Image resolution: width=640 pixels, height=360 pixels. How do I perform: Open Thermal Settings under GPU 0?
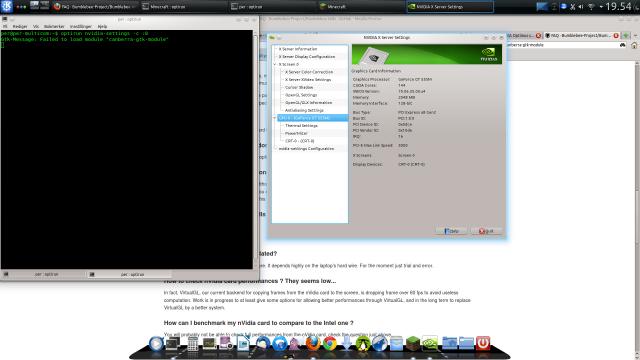[301, 126]
